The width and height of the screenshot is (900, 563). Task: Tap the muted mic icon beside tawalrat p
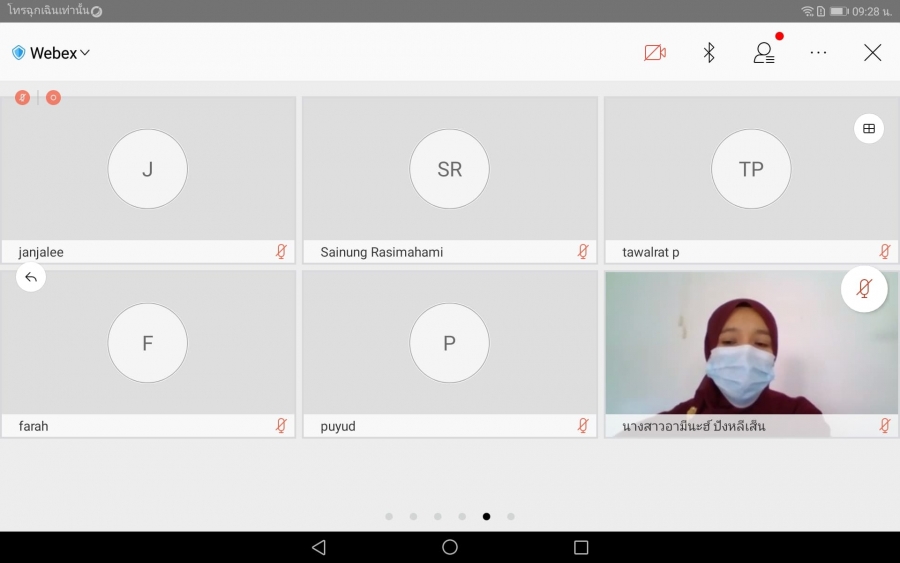click(884, 252)
